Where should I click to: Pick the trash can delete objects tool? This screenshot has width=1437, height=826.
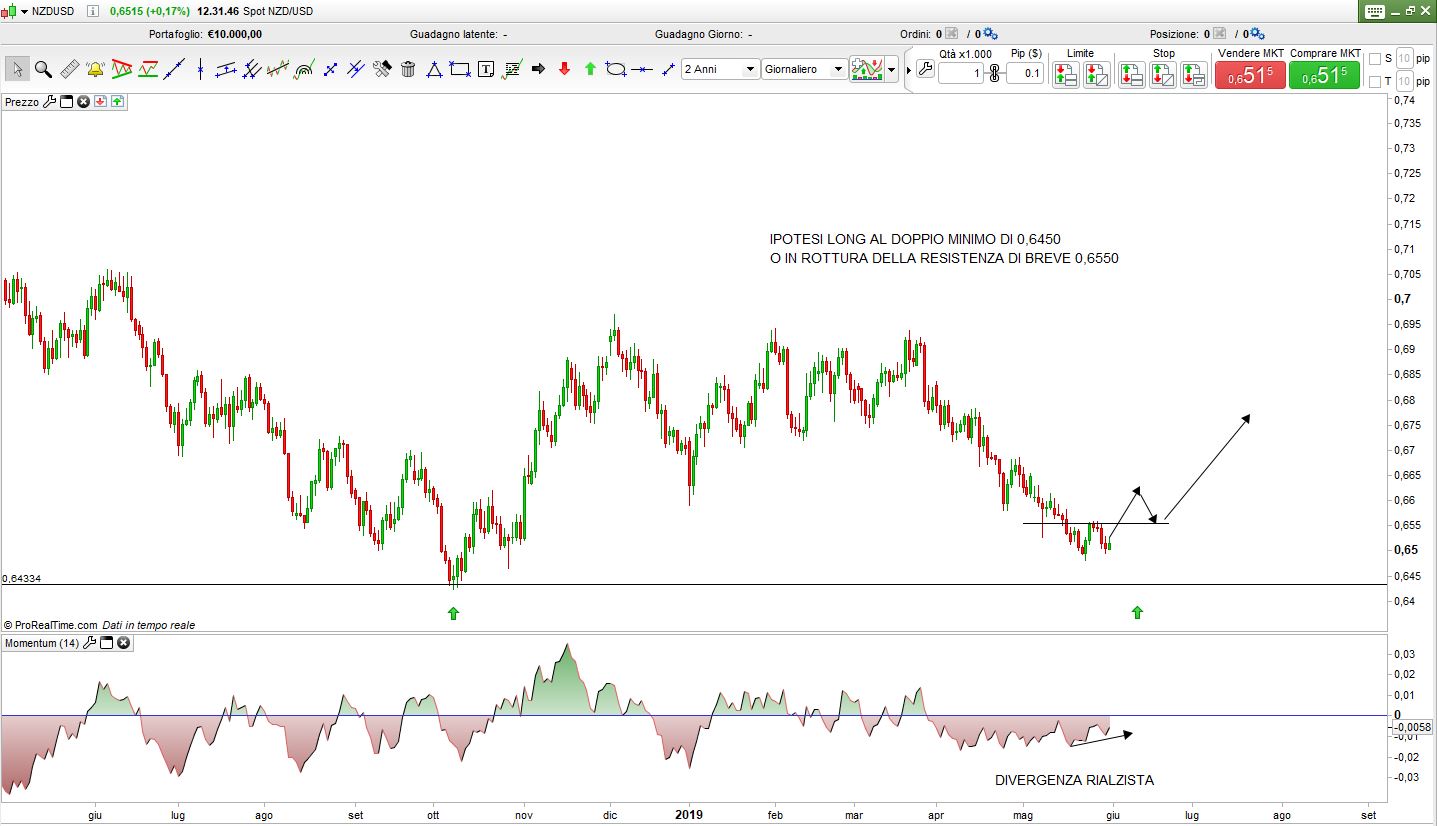point(408,69)
